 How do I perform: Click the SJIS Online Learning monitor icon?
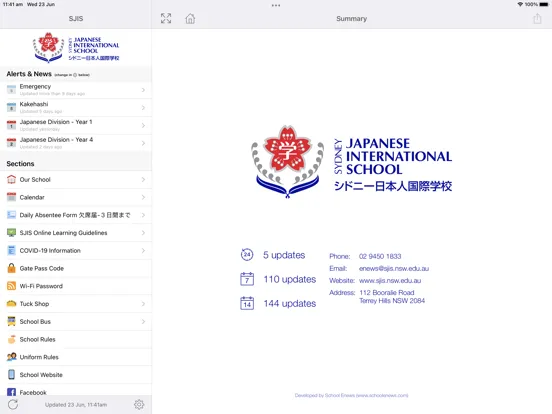(11, 232)
